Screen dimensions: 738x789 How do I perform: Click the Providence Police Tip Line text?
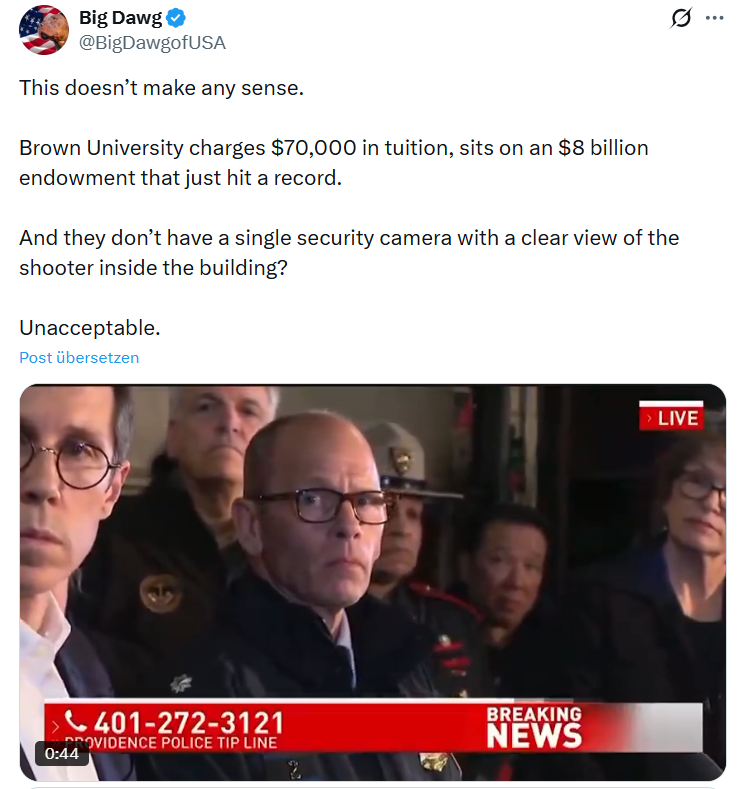[x=171, y=743]
